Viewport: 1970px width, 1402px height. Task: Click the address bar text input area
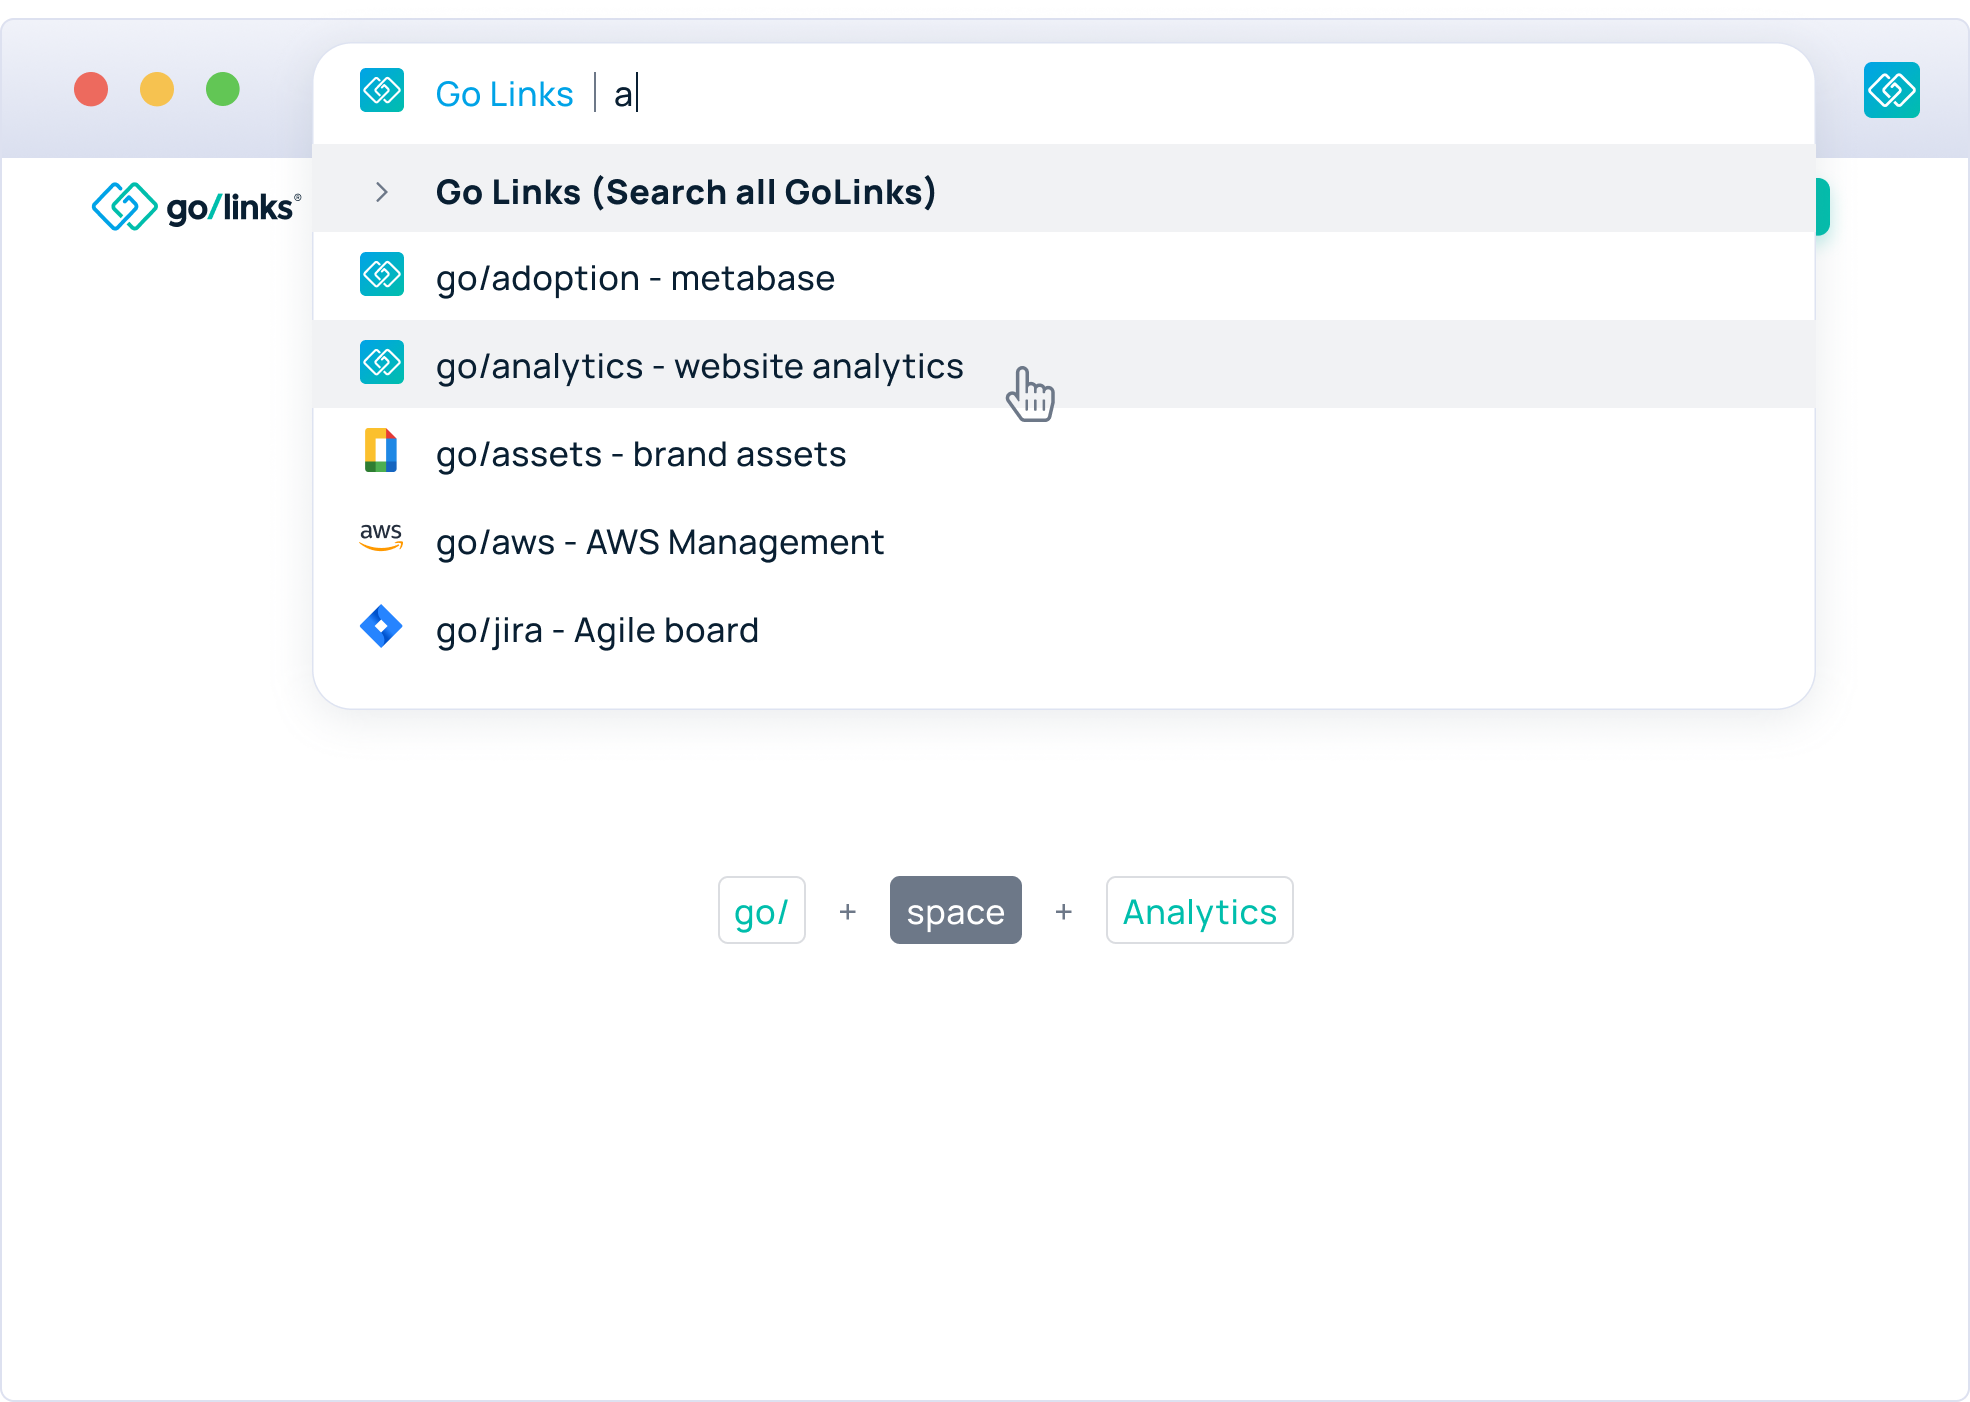coord(900,93)
